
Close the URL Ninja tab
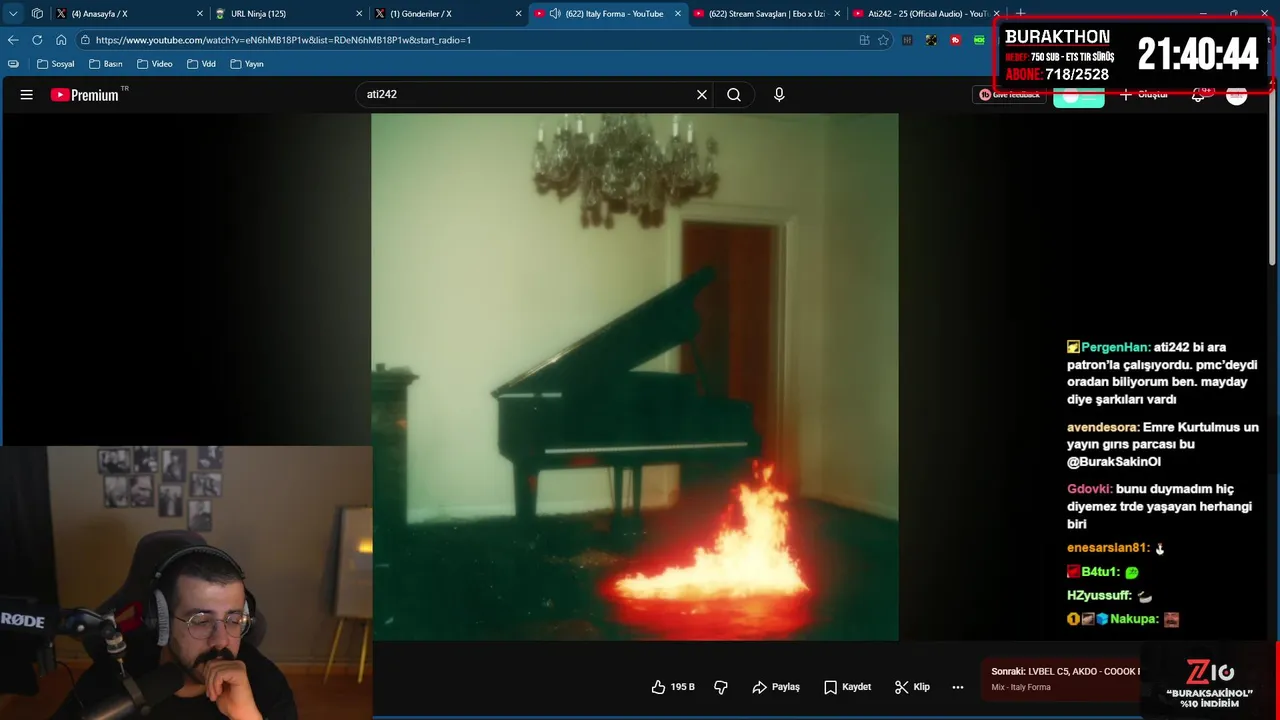[x=359, y=14]
